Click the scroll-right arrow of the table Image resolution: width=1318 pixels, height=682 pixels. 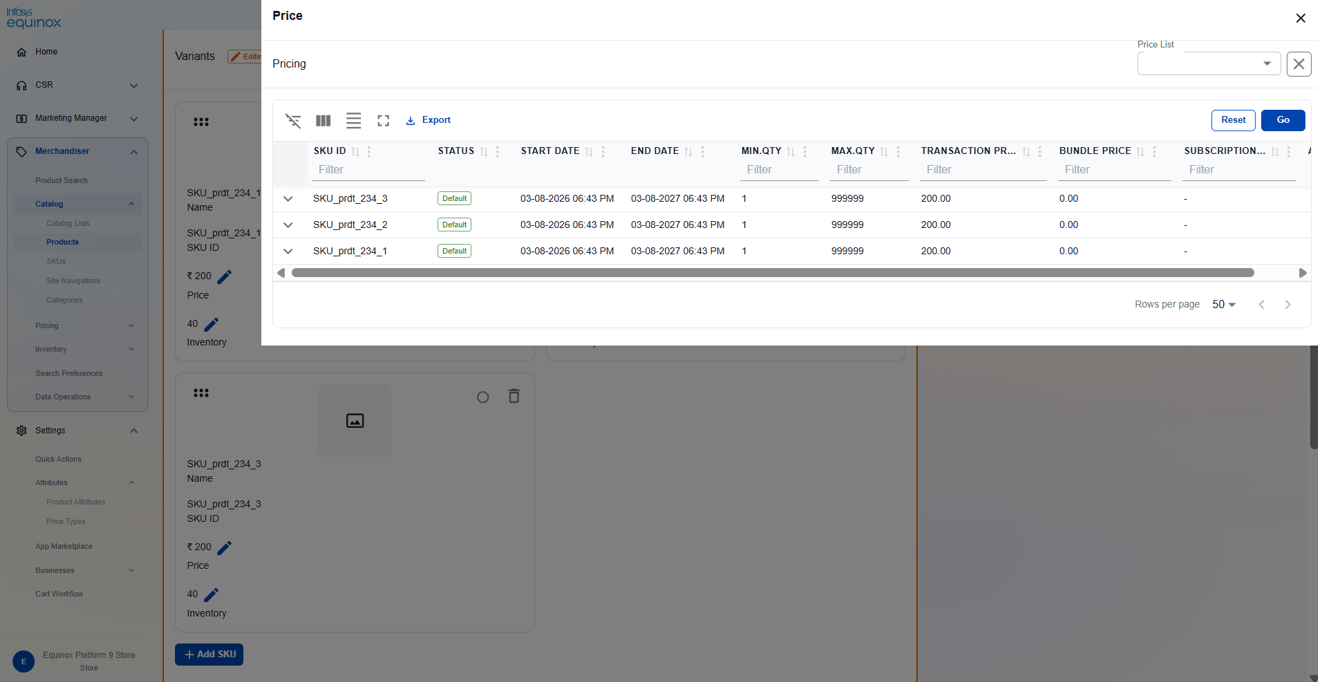click(x=1302, y=273)
